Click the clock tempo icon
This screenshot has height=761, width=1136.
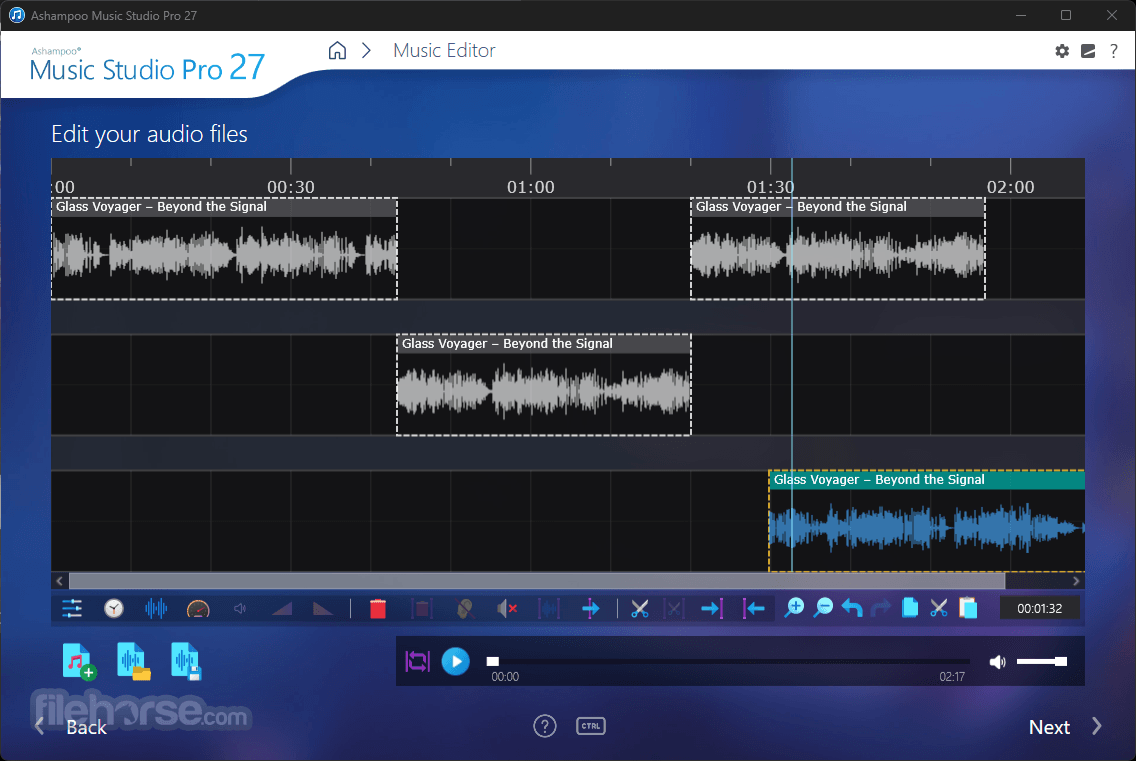tap(114, 608)
